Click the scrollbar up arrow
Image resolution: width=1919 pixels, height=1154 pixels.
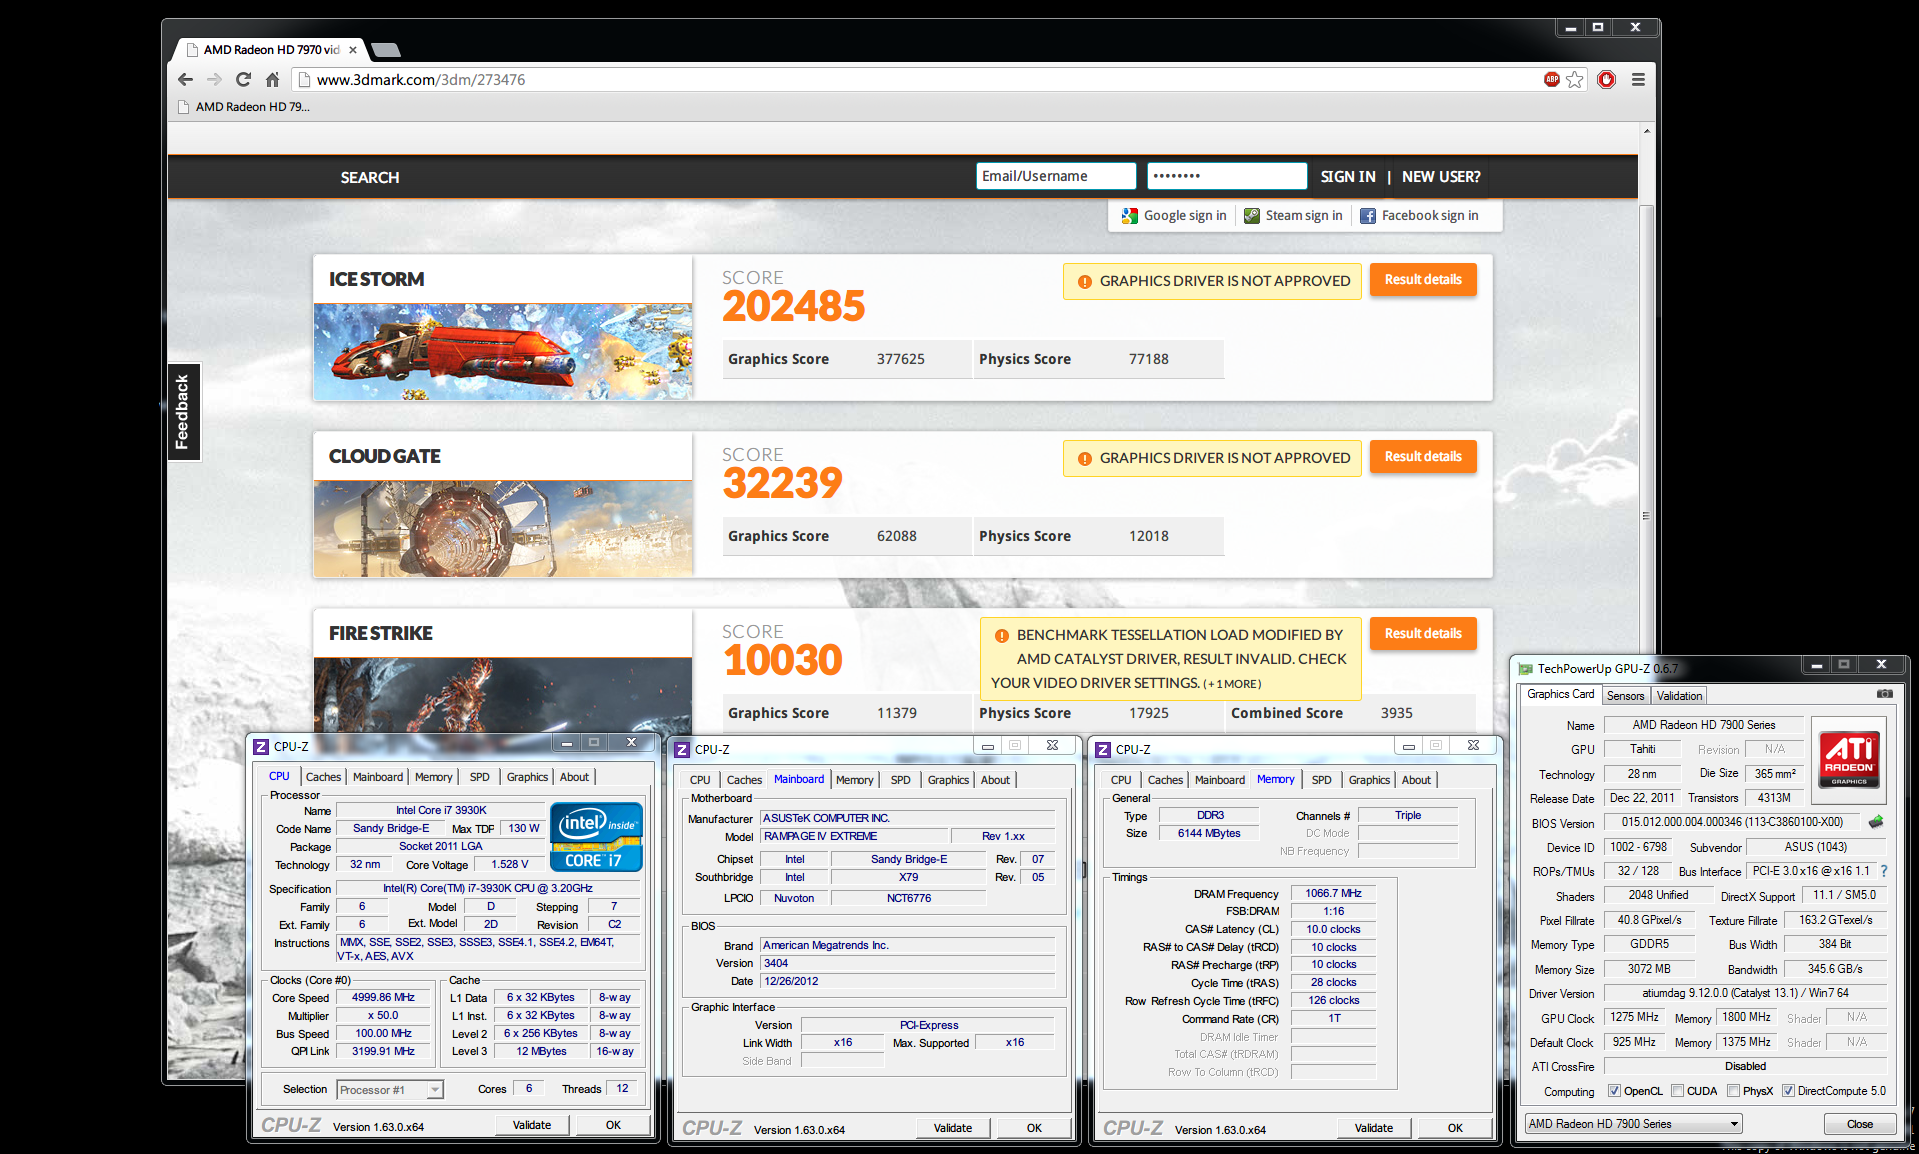tap(1646, 131)
